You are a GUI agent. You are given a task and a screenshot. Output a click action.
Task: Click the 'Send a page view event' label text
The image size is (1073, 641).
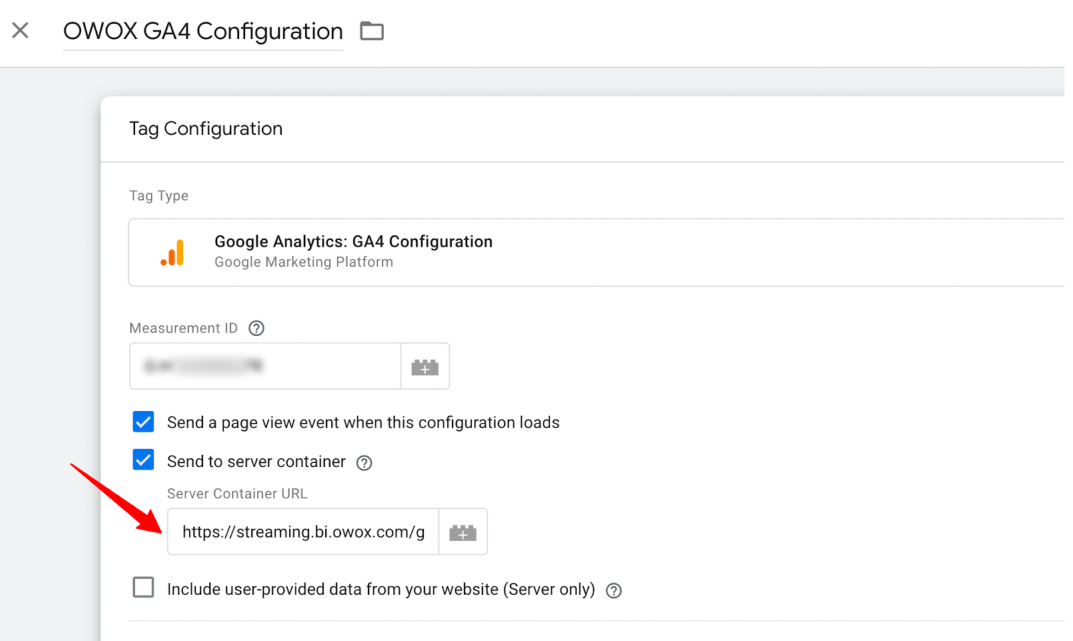(x=363, y=423)
